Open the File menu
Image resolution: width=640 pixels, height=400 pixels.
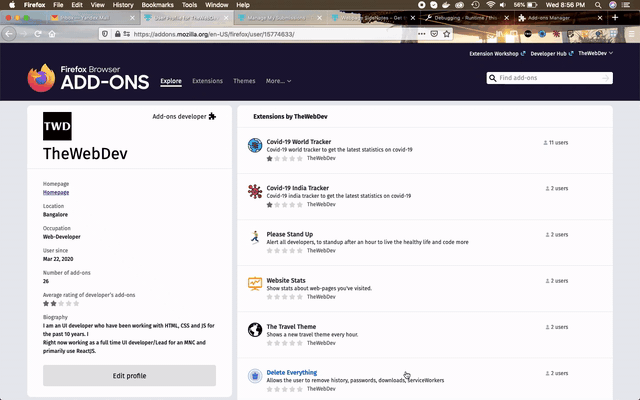58,5
